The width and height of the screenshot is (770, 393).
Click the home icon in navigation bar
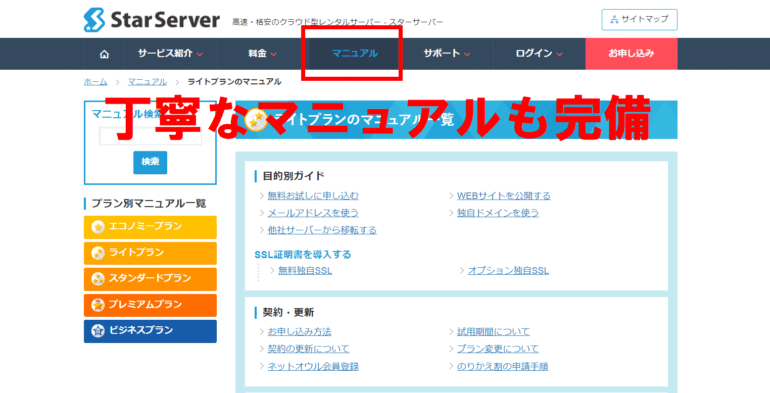pyautogui.click(x=104, y=54)
